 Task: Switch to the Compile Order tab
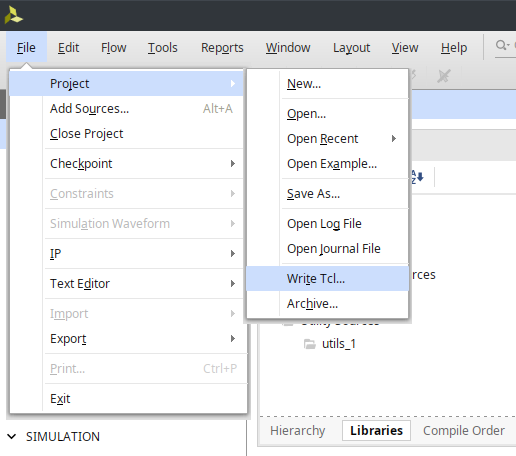[464, 430]
